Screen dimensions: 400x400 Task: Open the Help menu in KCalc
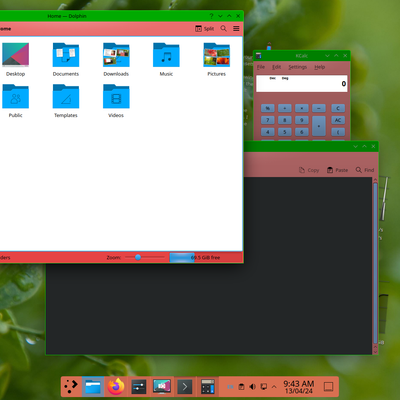(x=319, y=67)
